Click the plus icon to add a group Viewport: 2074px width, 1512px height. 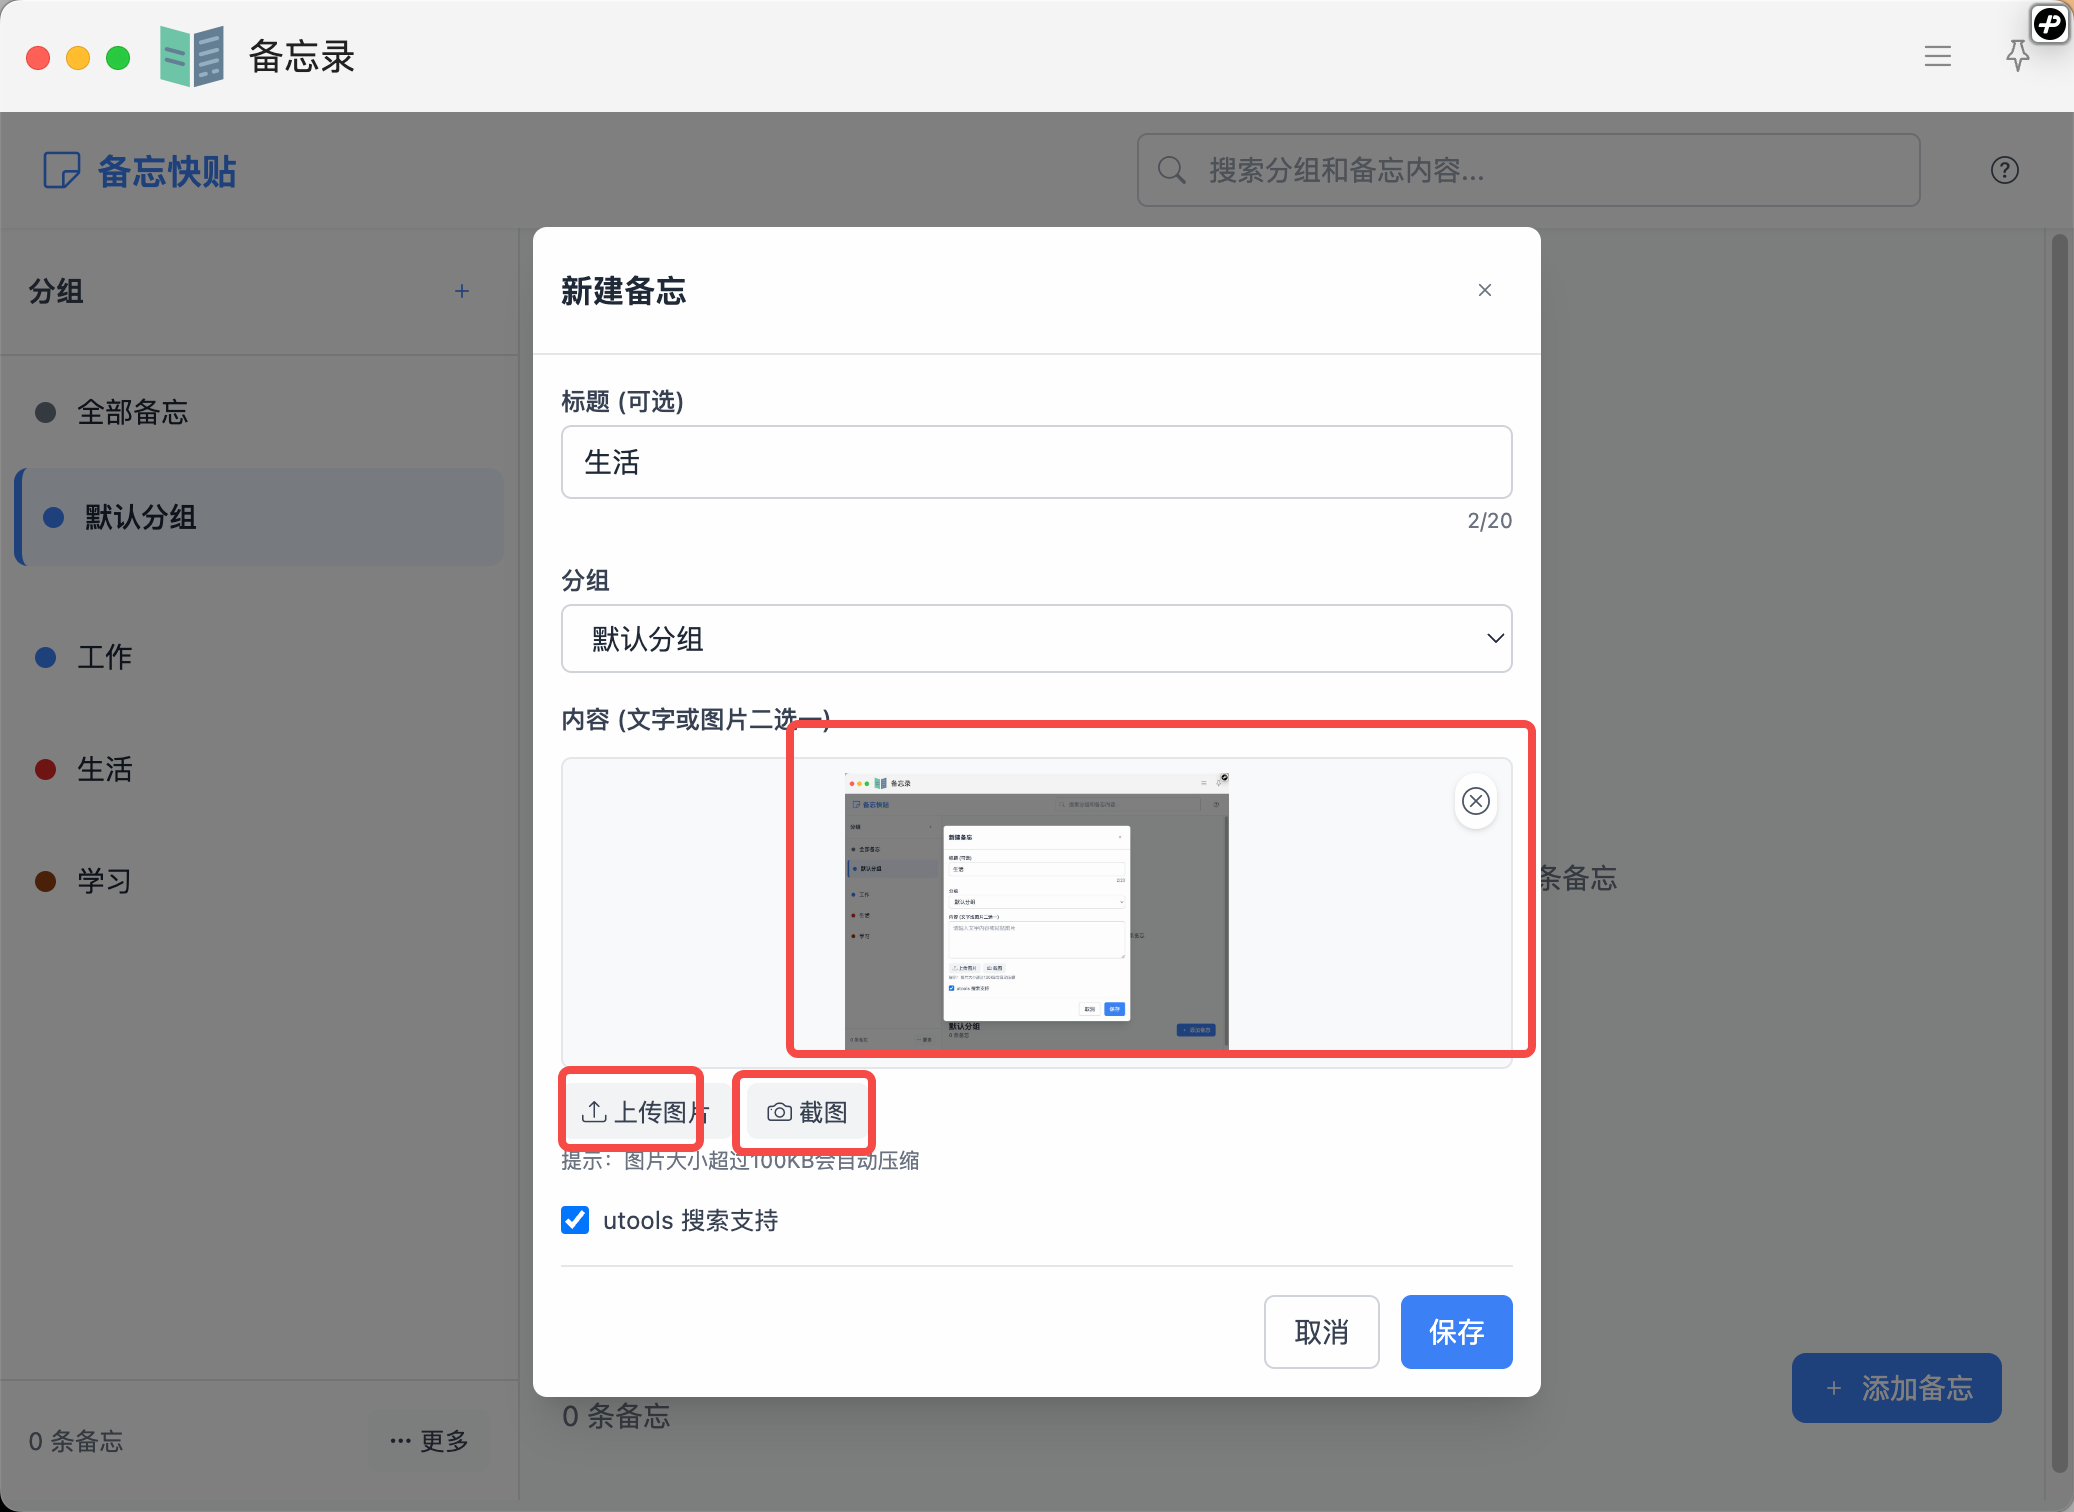pos(461,291)
